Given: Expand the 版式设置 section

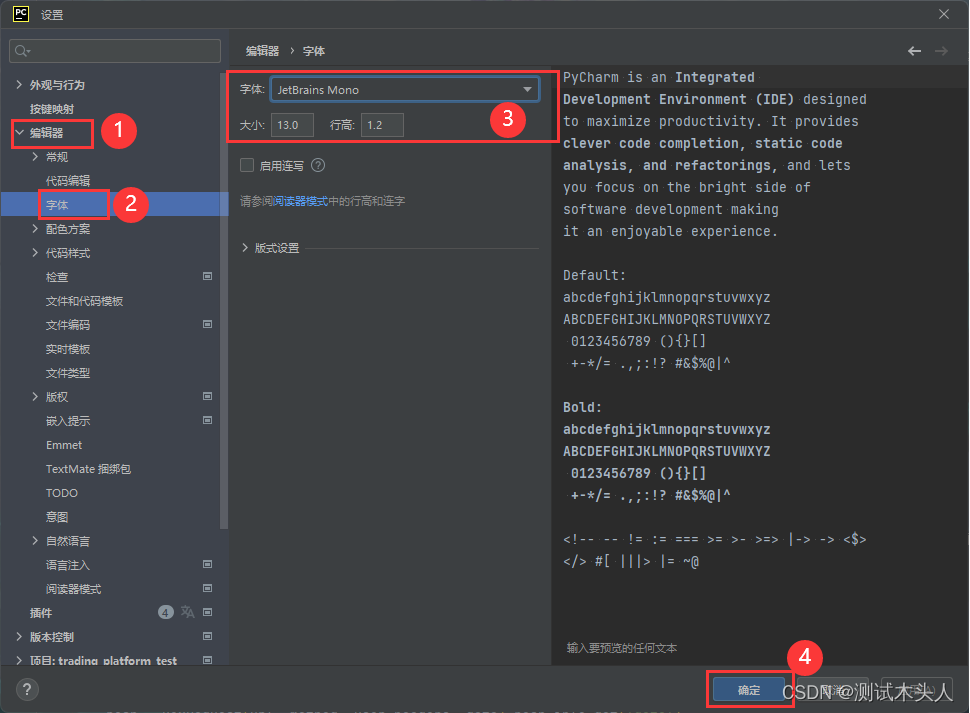Looking at the screenshot, I should click(x=245, y=248).
